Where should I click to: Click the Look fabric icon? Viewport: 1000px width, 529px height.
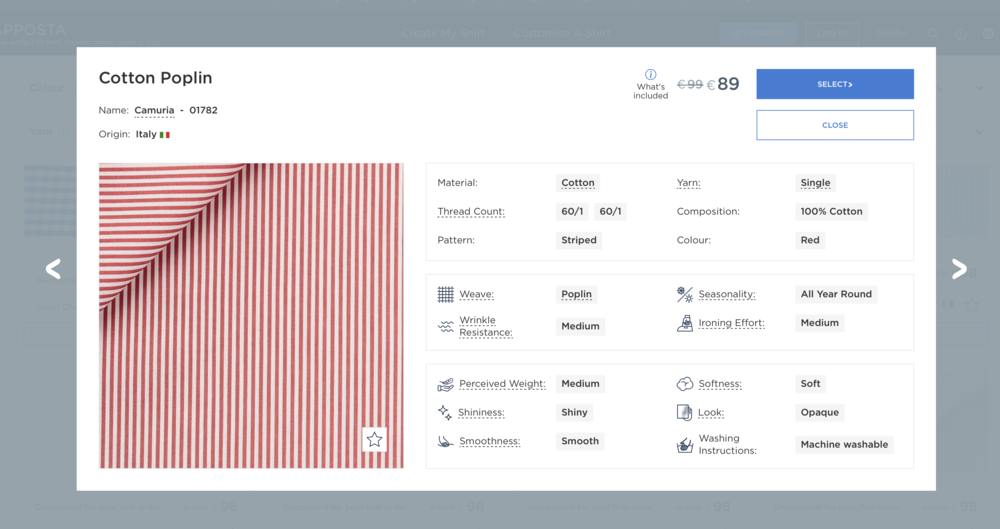[x=684, y=412]
